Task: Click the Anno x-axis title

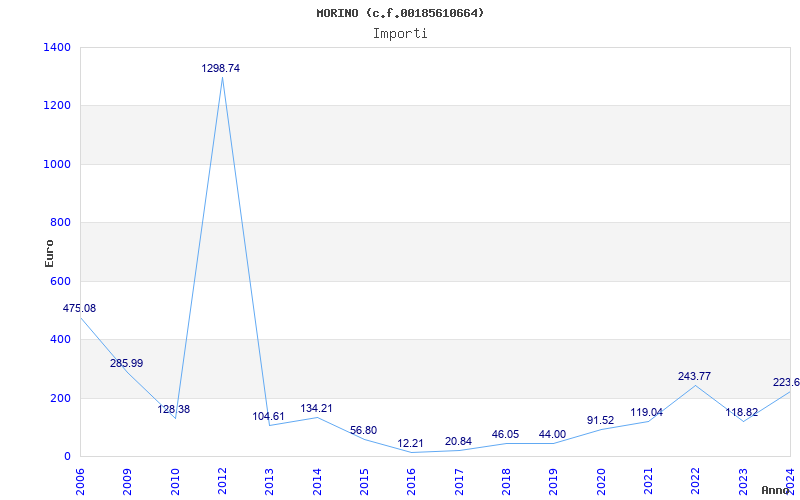Action: [776, 490]
